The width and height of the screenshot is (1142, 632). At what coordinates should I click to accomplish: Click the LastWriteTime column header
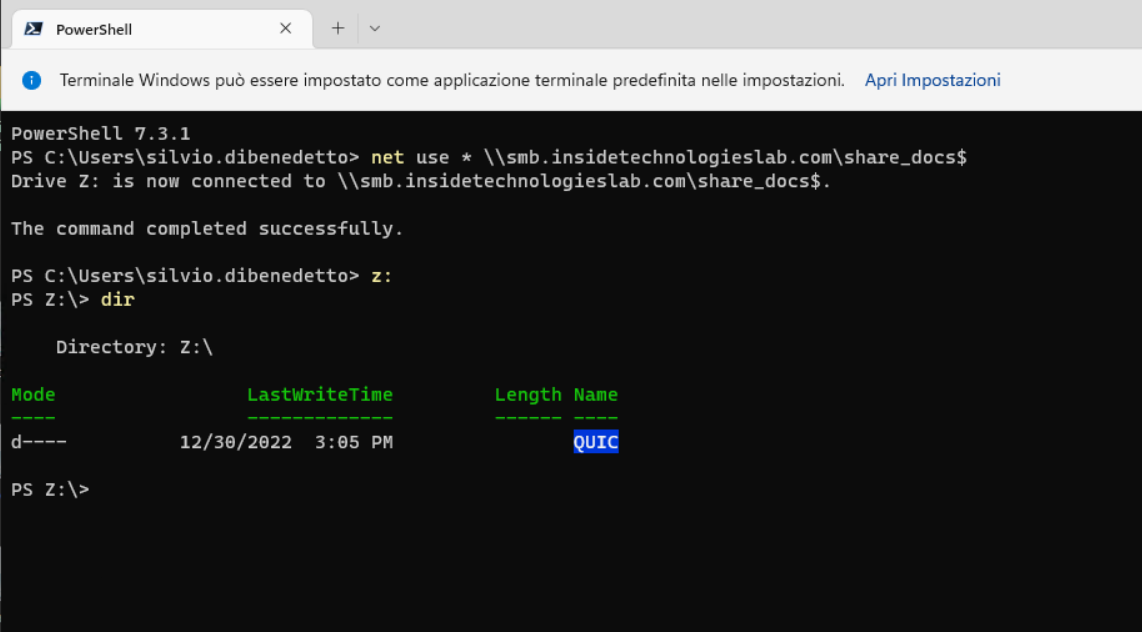pyautogui.click(x=320, y=395)
